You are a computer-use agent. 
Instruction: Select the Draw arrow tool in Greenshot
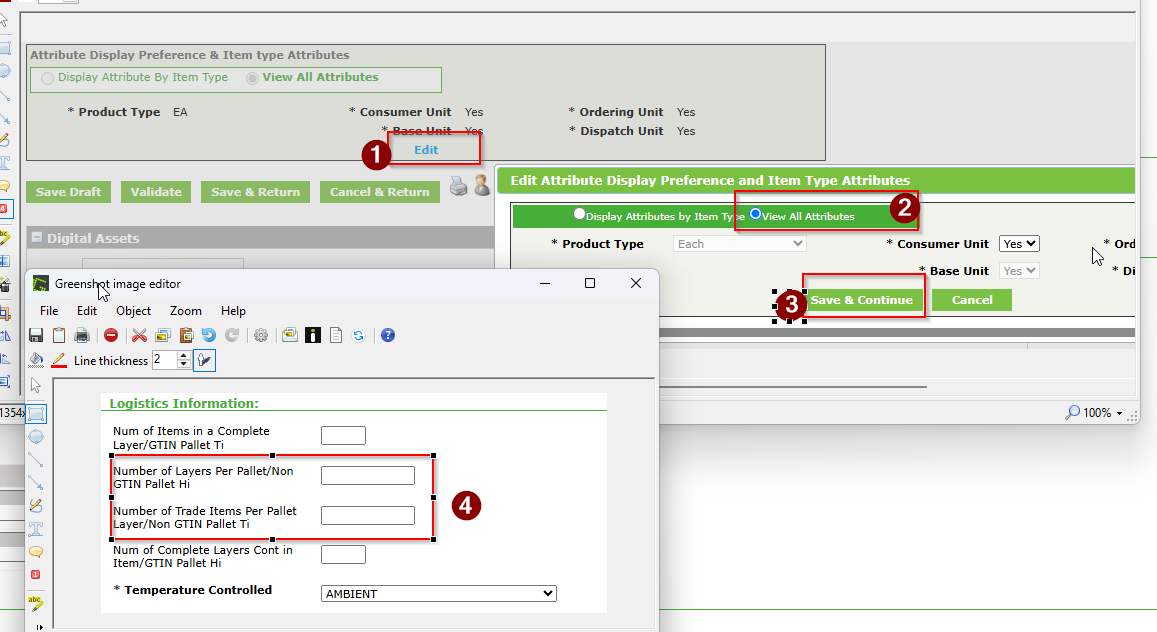coord(35,482)
